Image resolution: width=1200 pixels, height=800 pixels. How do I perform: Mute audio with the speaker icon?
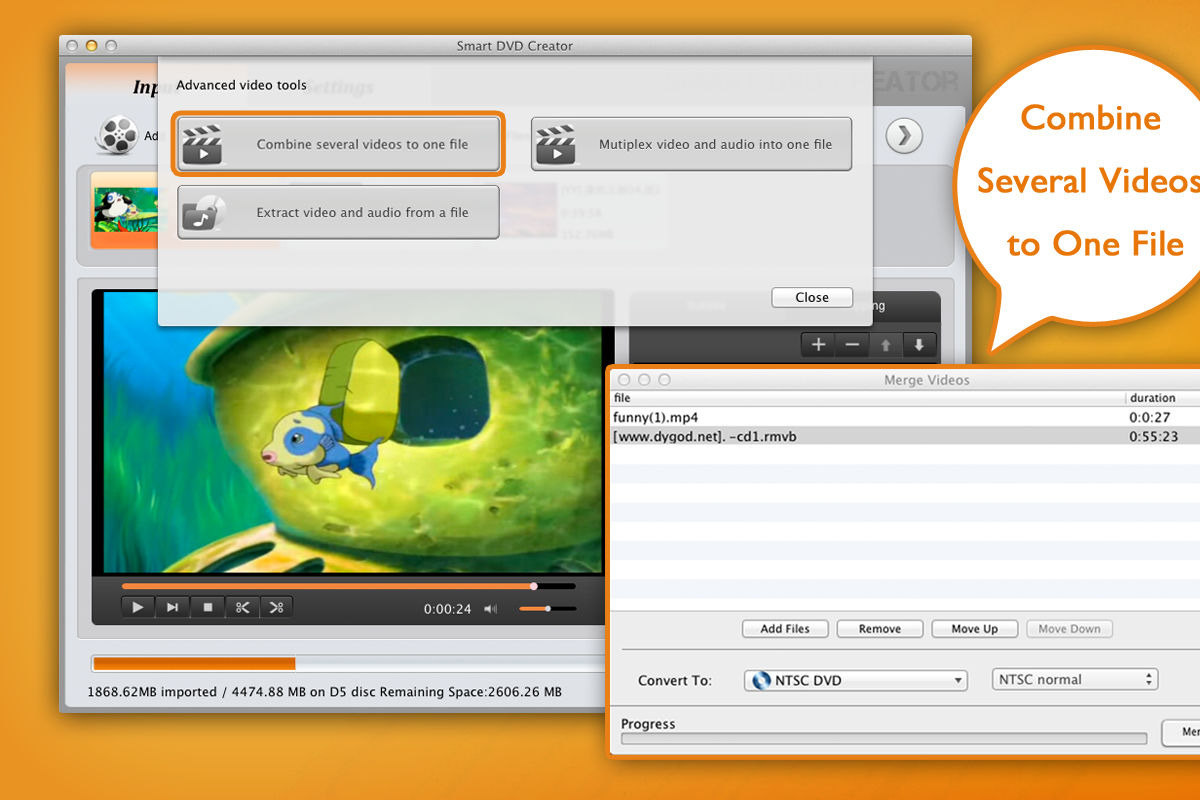tap(490, 609)
